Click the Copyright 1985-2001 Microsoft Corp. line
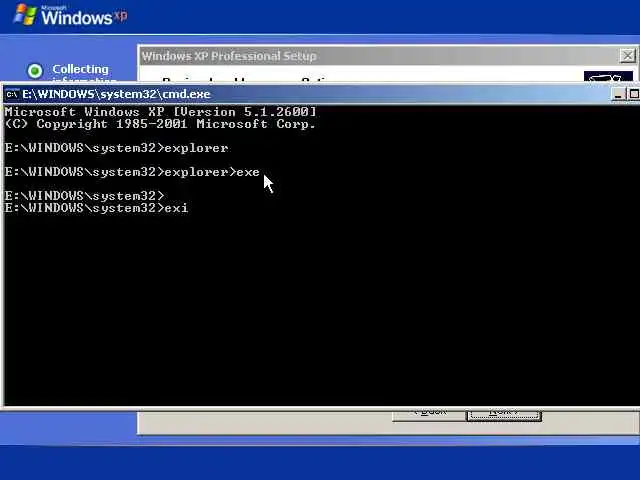 click(x=160, y=124)
